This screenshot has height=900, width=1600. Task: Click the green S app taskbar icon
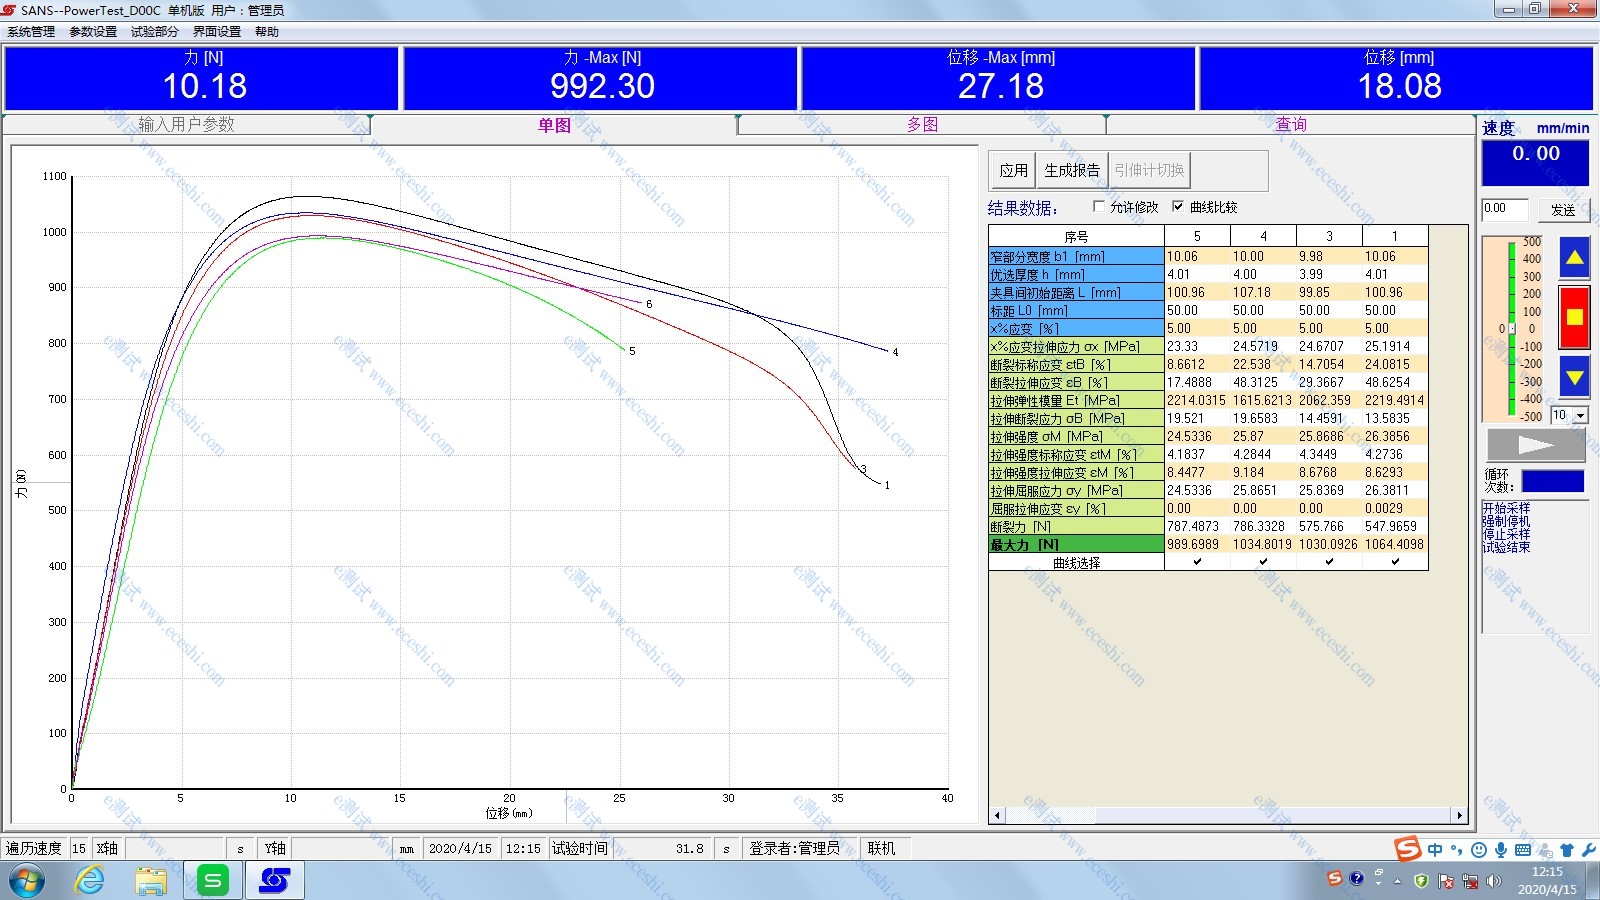212,880
